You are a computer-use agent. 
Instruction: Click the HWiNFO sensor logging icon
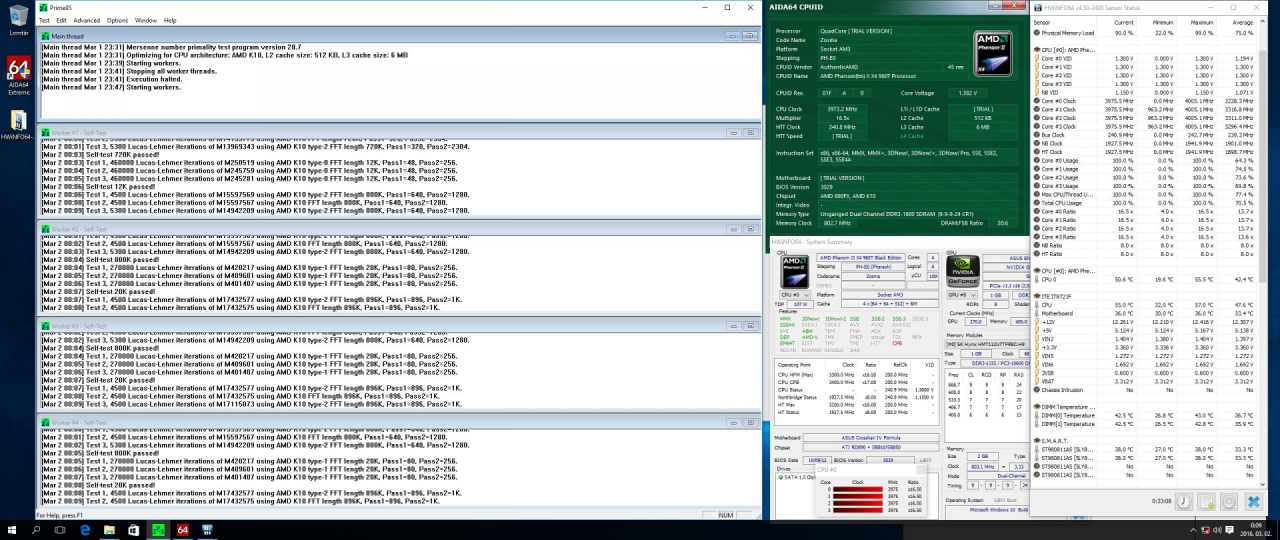click(1207, 502)
